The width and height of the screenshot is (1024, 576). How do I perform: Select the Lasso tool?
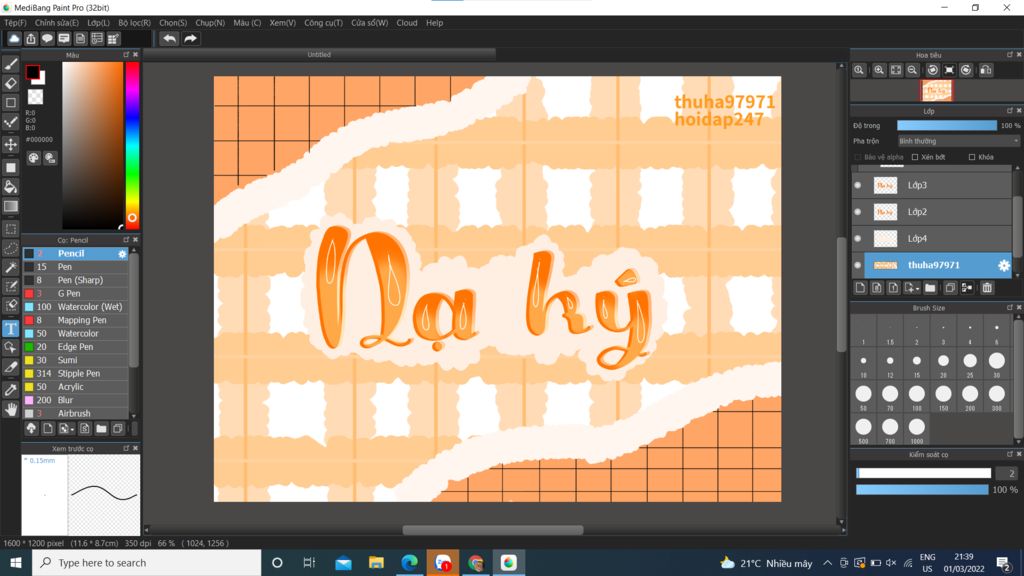tap(11, 248)
